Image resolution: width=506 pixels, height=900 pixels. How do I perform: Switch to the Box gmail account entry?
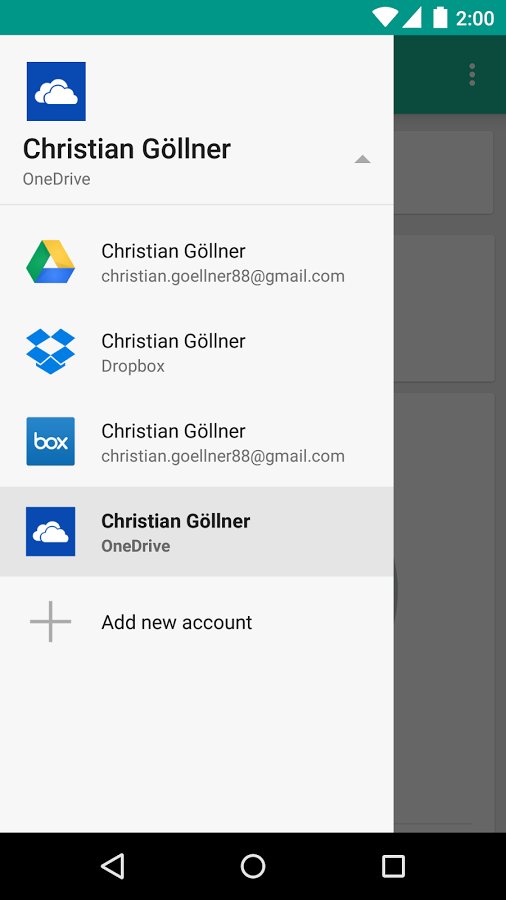pyautogui.click(x=197, y=442)
